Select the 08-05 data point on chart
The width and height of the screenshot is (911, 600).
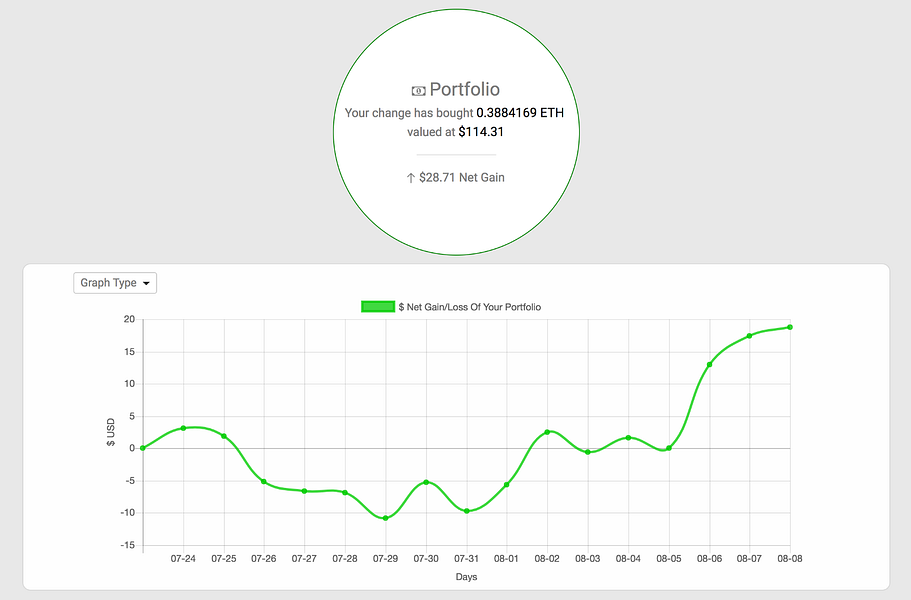(x=669, y=448)
